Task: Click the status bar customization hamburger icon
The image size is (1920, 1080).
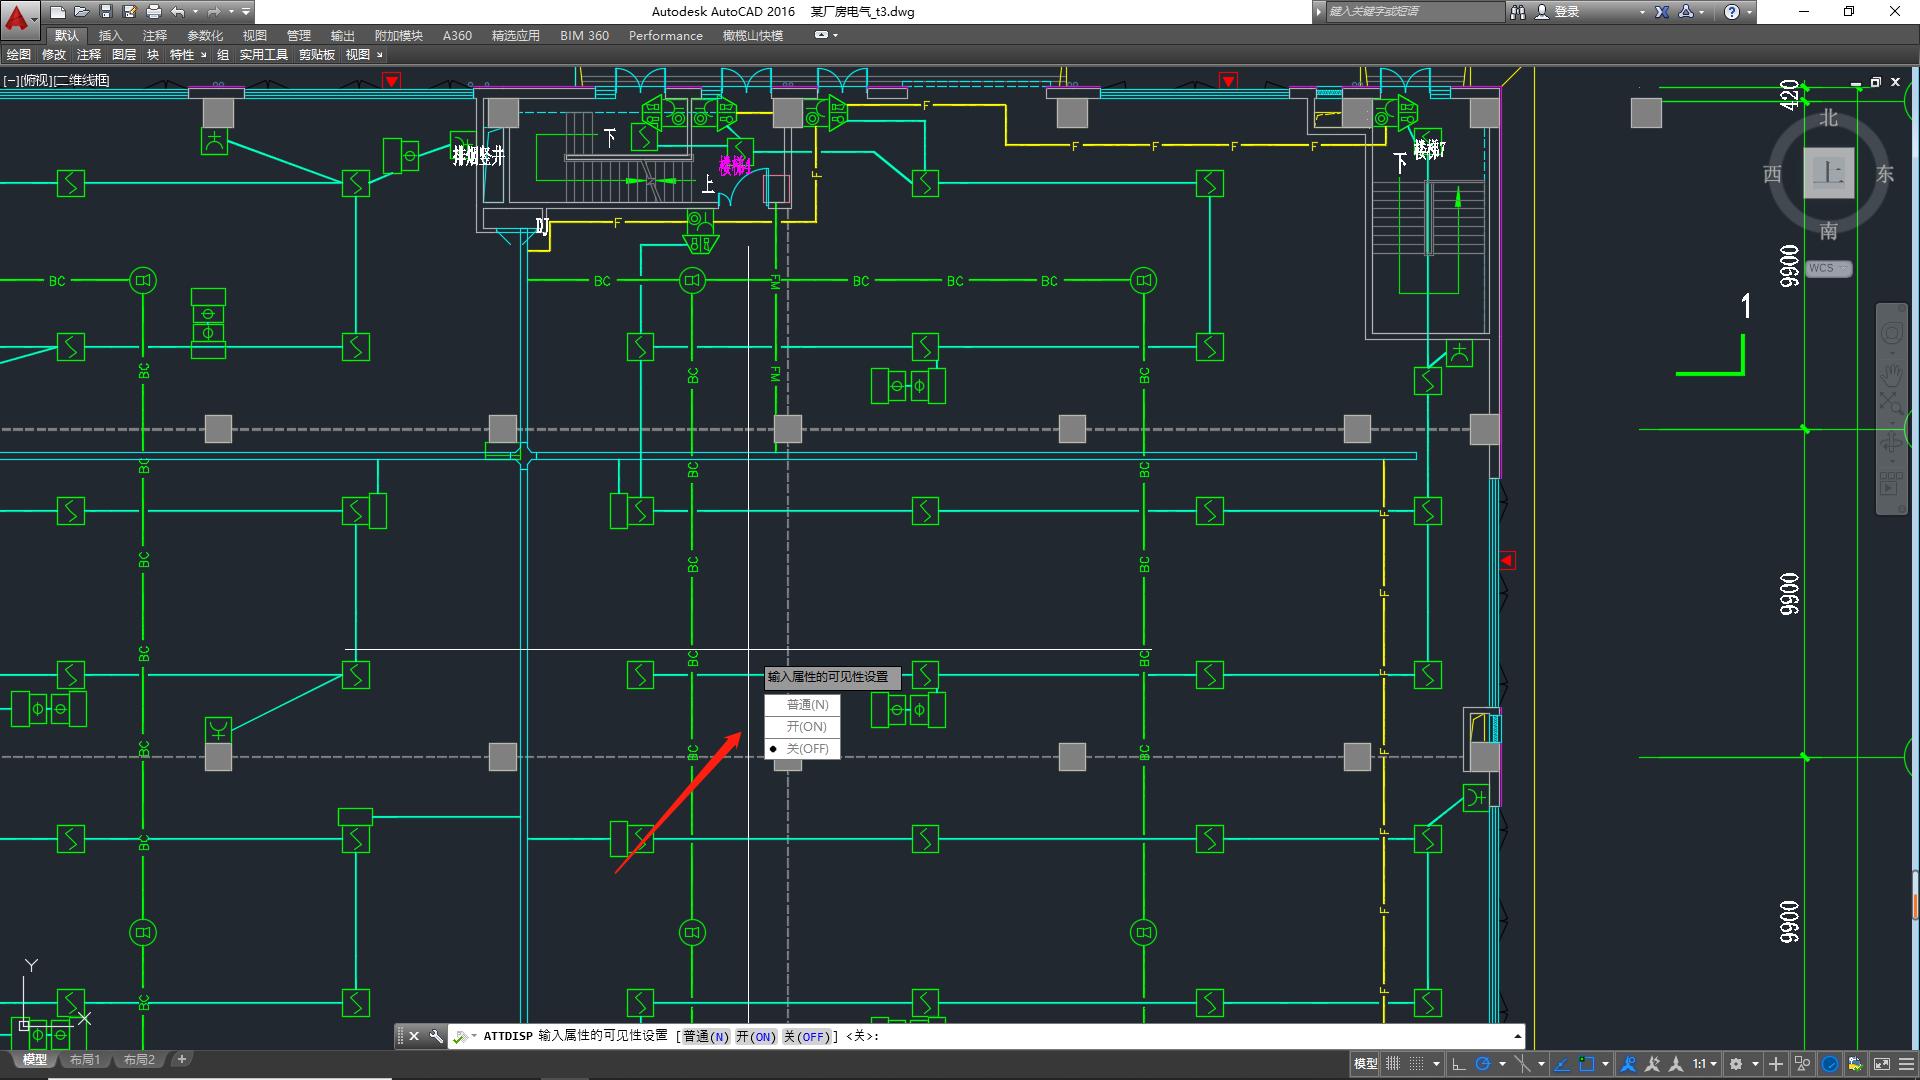Action: coord(1906,1064)
